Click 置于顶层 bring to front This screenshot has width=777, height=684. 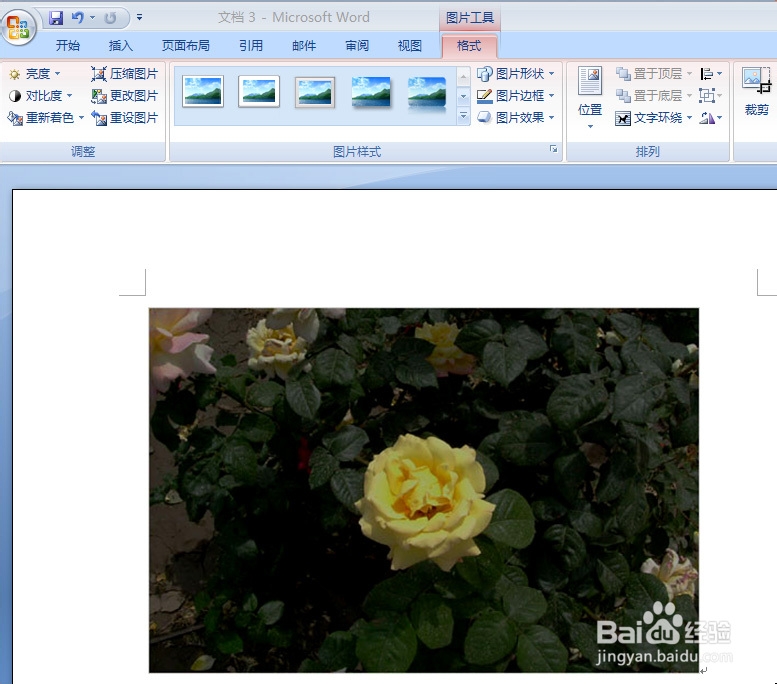650,74
